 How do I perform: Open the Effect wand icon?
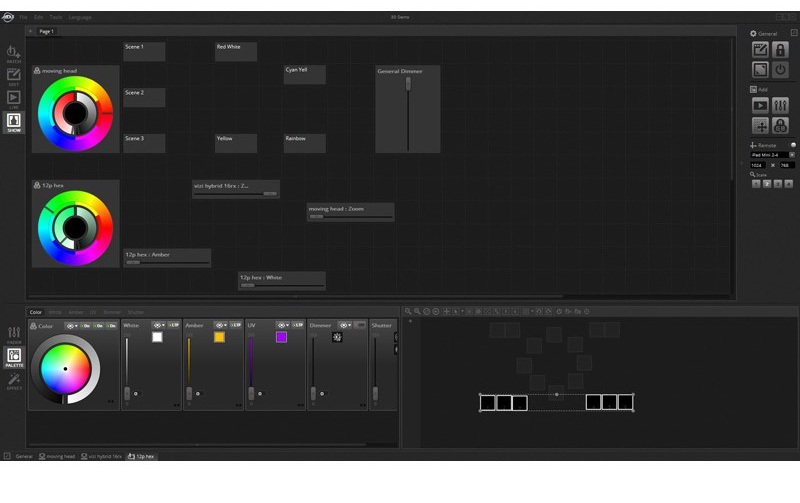(x=14, y=380)
